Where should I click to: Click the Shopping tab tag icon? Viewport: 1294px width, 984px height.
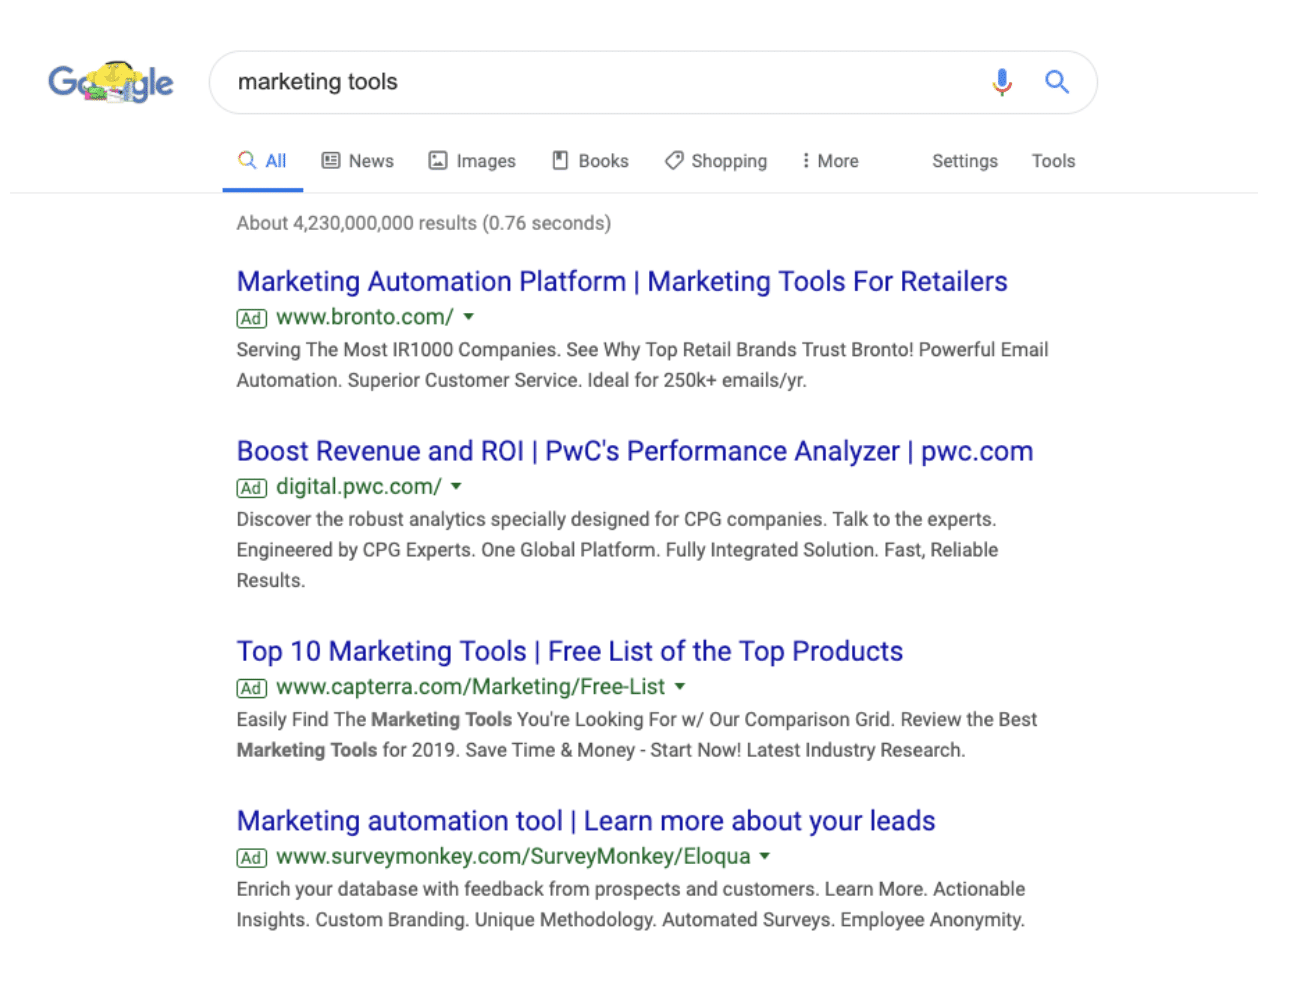pyautogui.click(x=674, y=160)
